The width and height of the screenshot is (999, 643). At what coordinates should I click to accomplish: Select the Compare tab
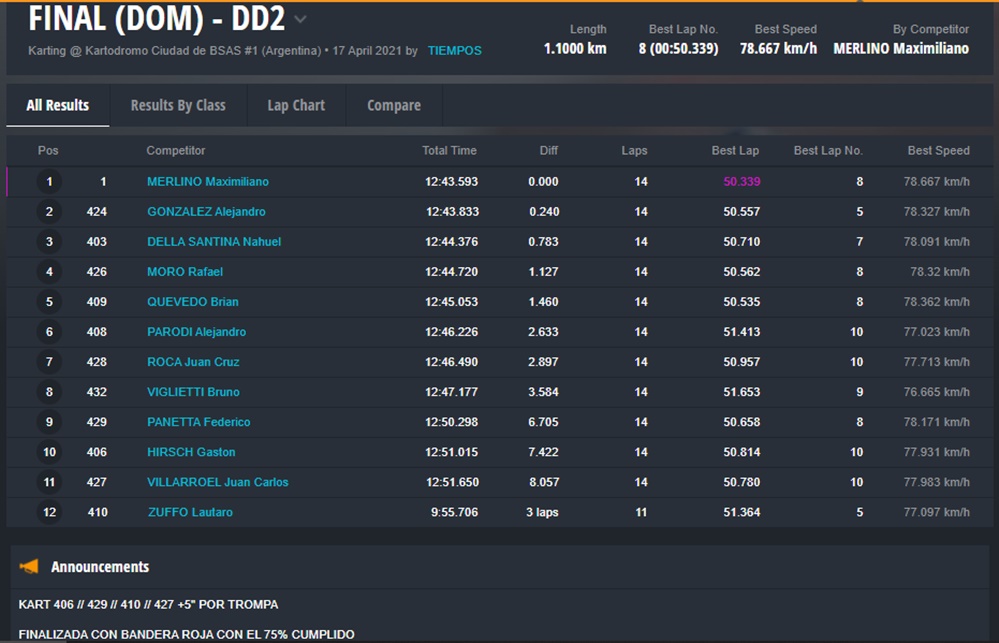[394, 105]
